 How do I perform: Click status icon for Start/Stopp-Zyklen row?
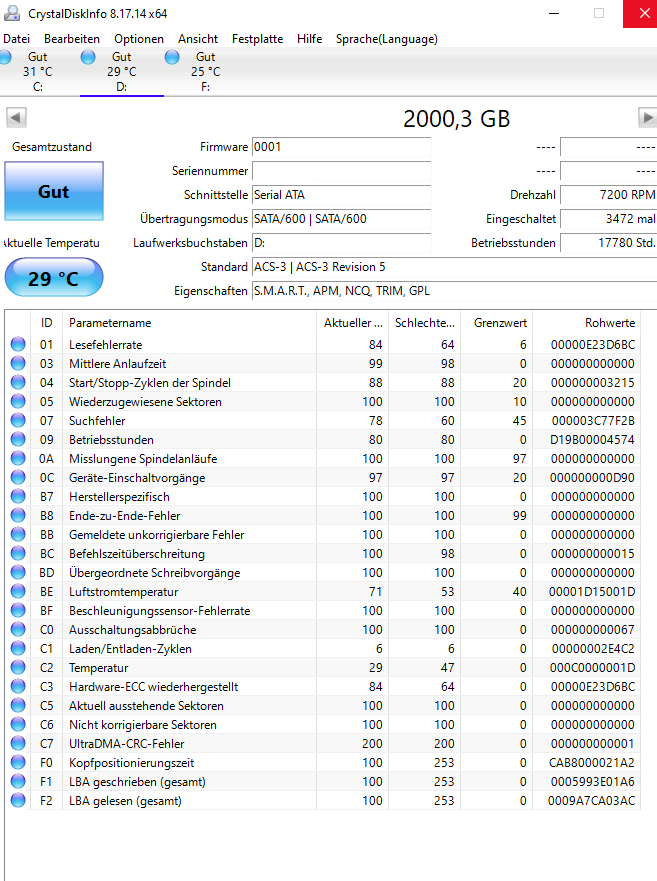tap(18, 382)
